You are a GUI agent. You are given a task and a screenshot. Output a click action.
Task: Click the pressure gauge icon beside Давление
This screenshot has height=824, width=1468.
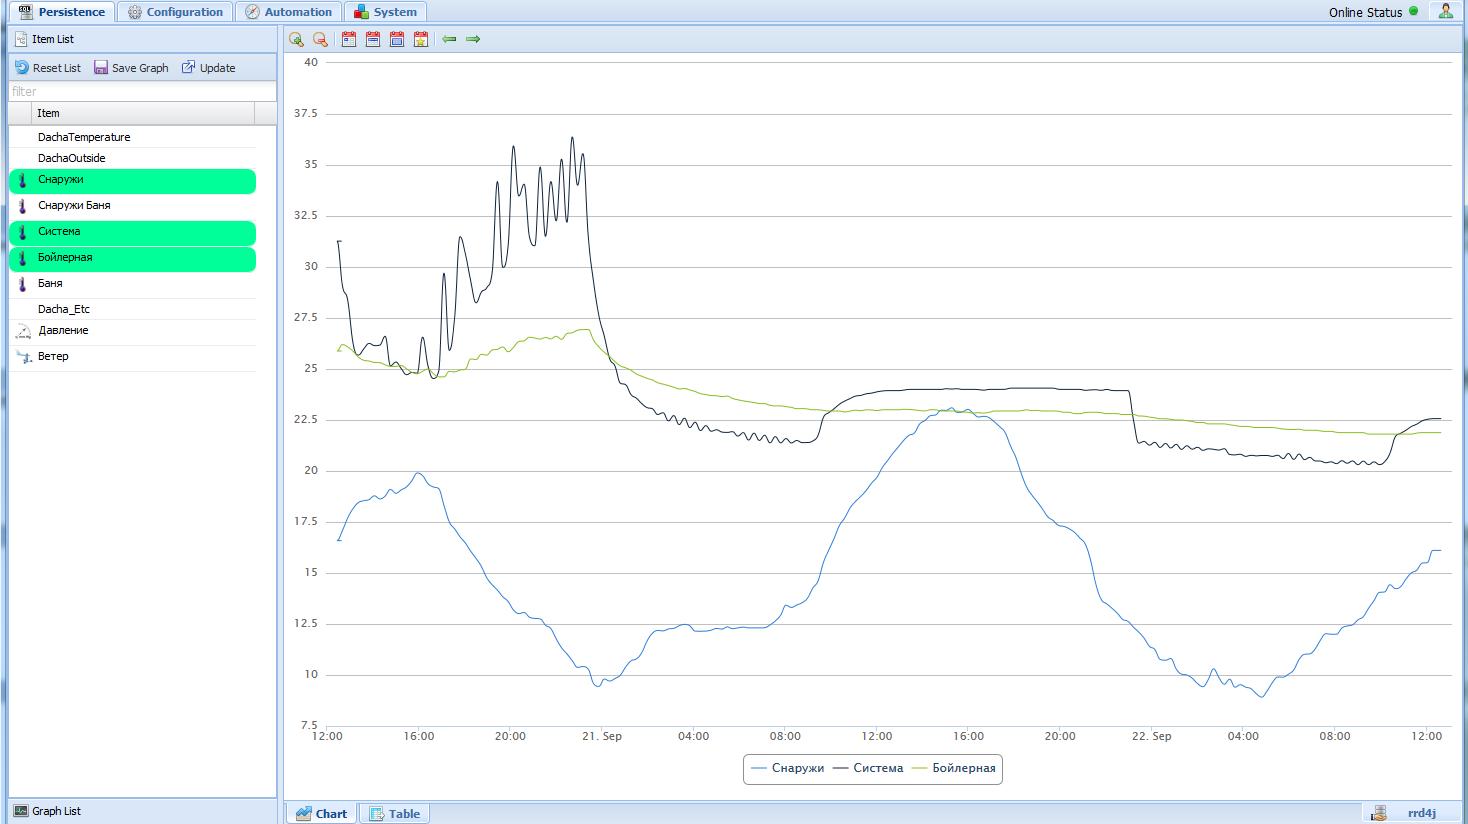click(x=23, y=331)
